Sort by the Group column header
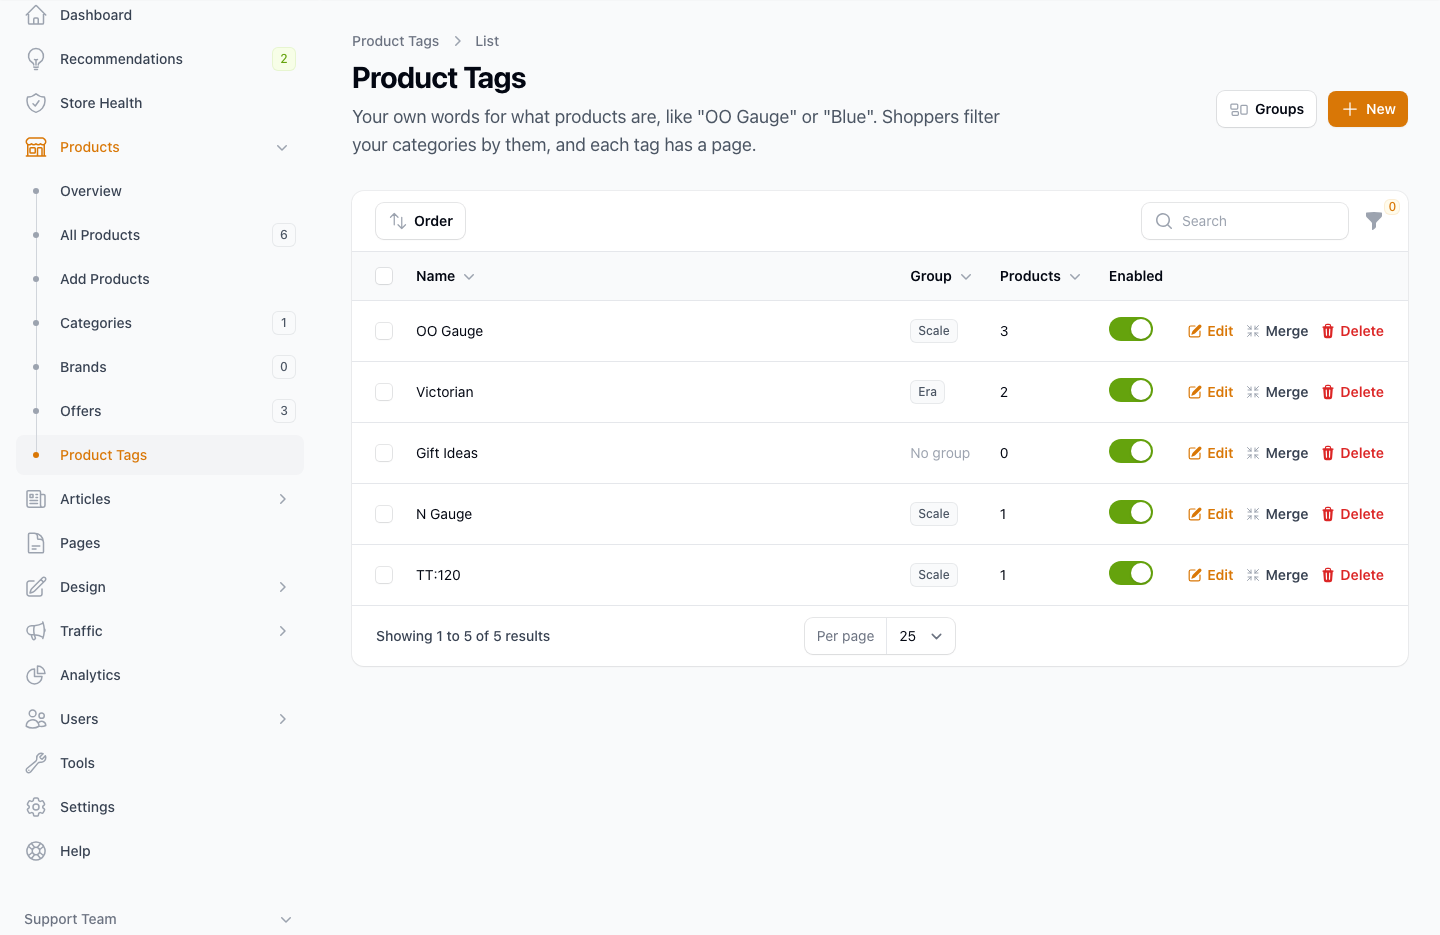Image resolution: width=1440 pixels, height=935 pixels. (941, 276)
